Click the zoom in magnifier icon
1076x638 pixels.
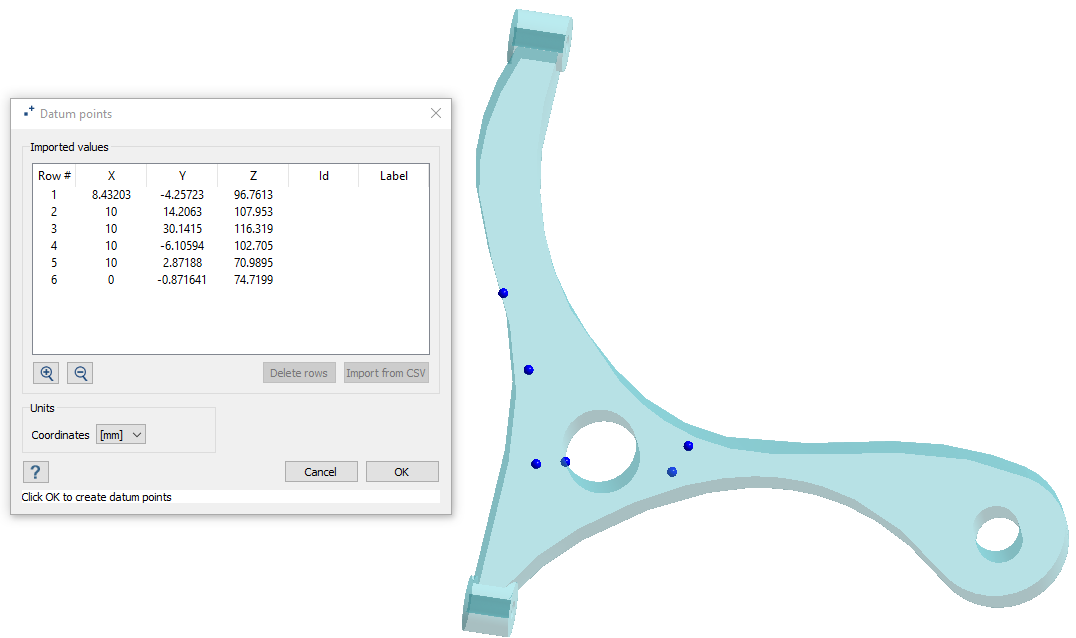(46, 373)
